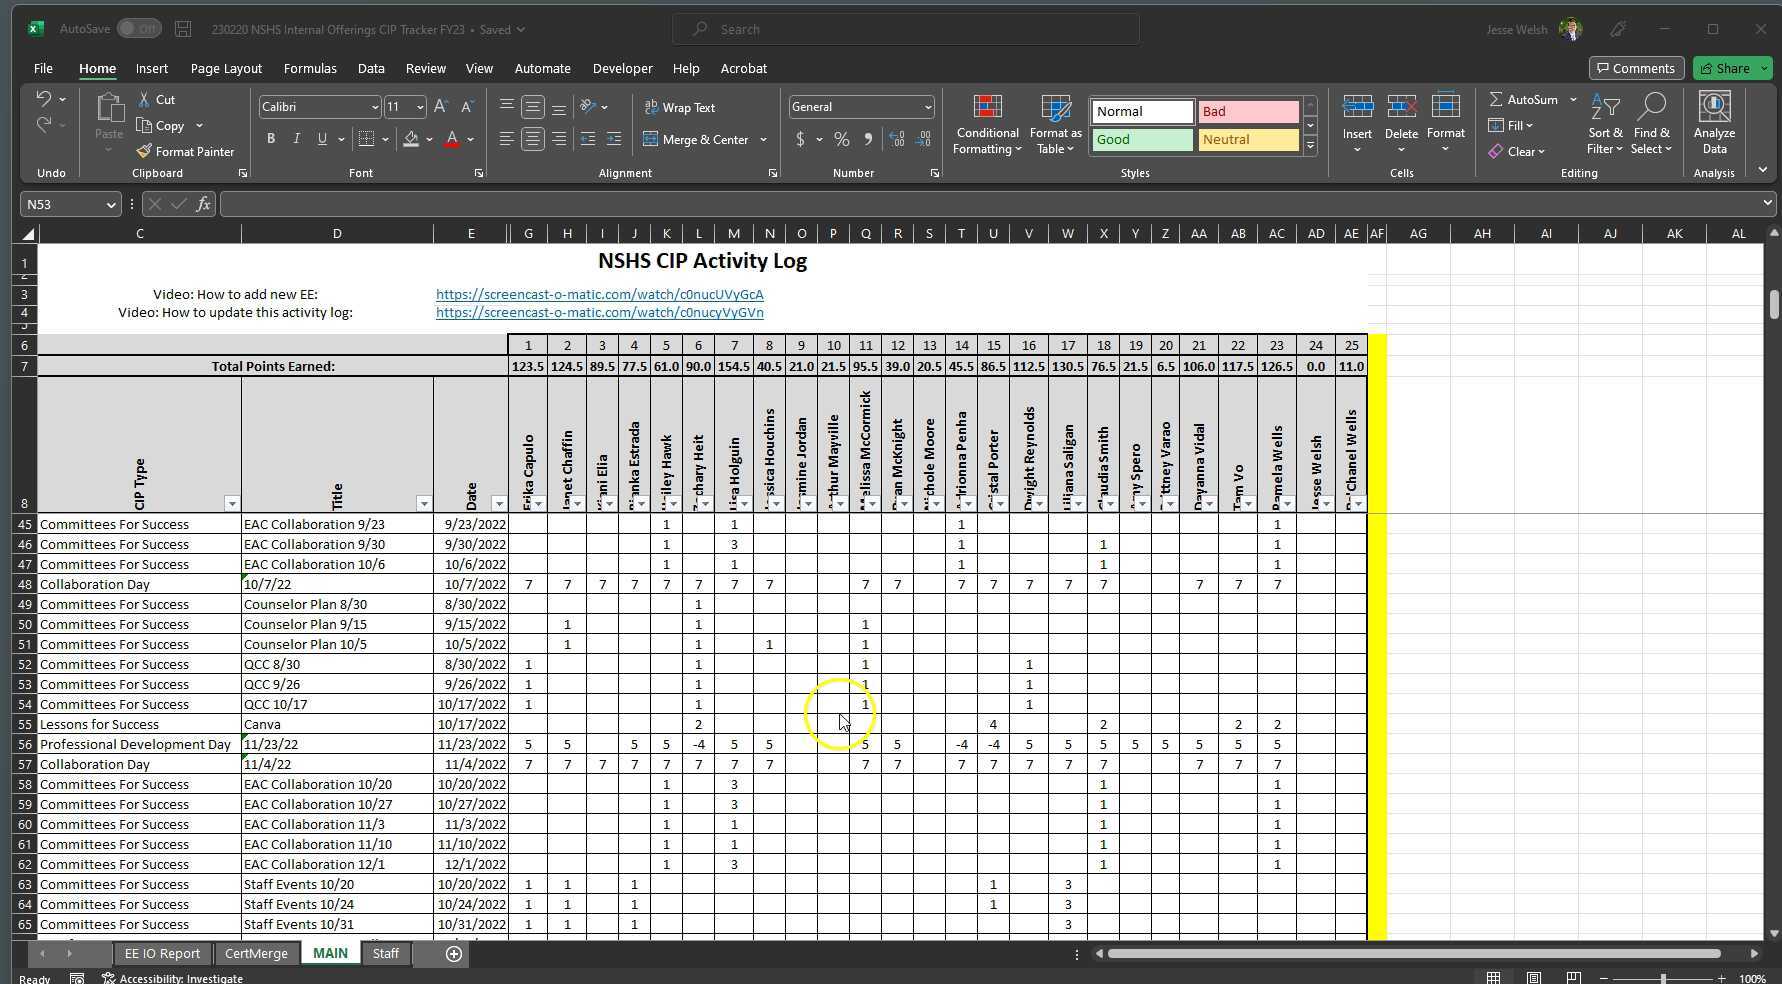Click the Share button
The height and width of the screenshot is (984, 1782).
point(1733,68)
